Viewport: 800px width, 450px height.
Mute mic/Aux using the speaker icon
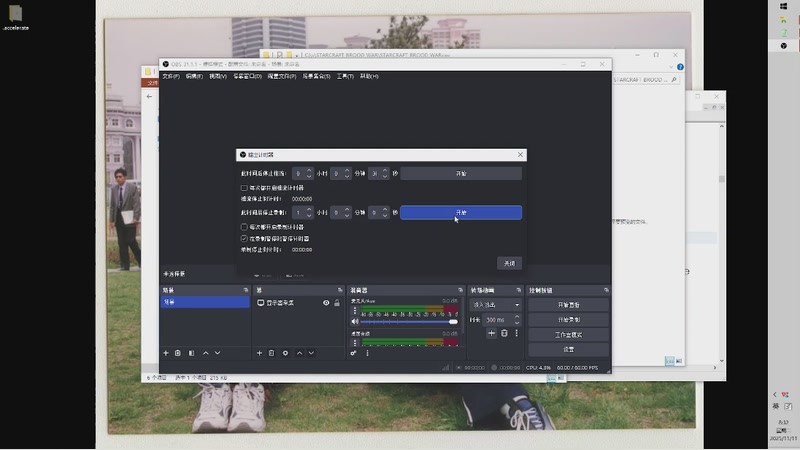pos(354,321)
